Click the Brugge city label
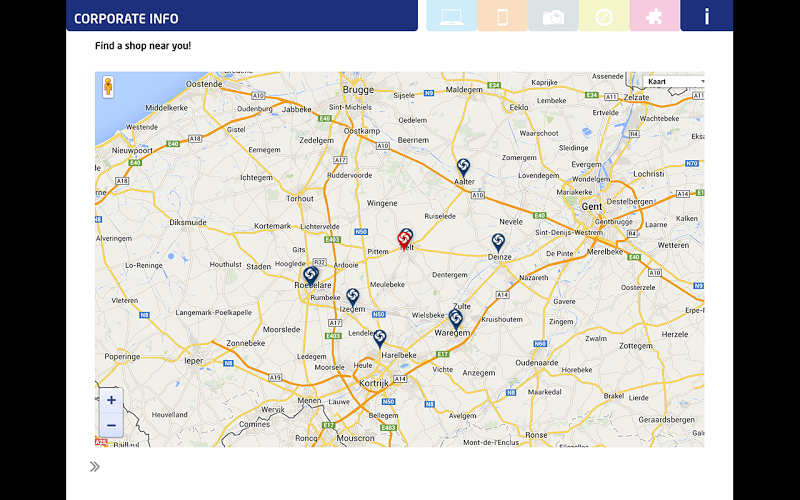This screenshot has width=800, height=500. pos(358,90)
